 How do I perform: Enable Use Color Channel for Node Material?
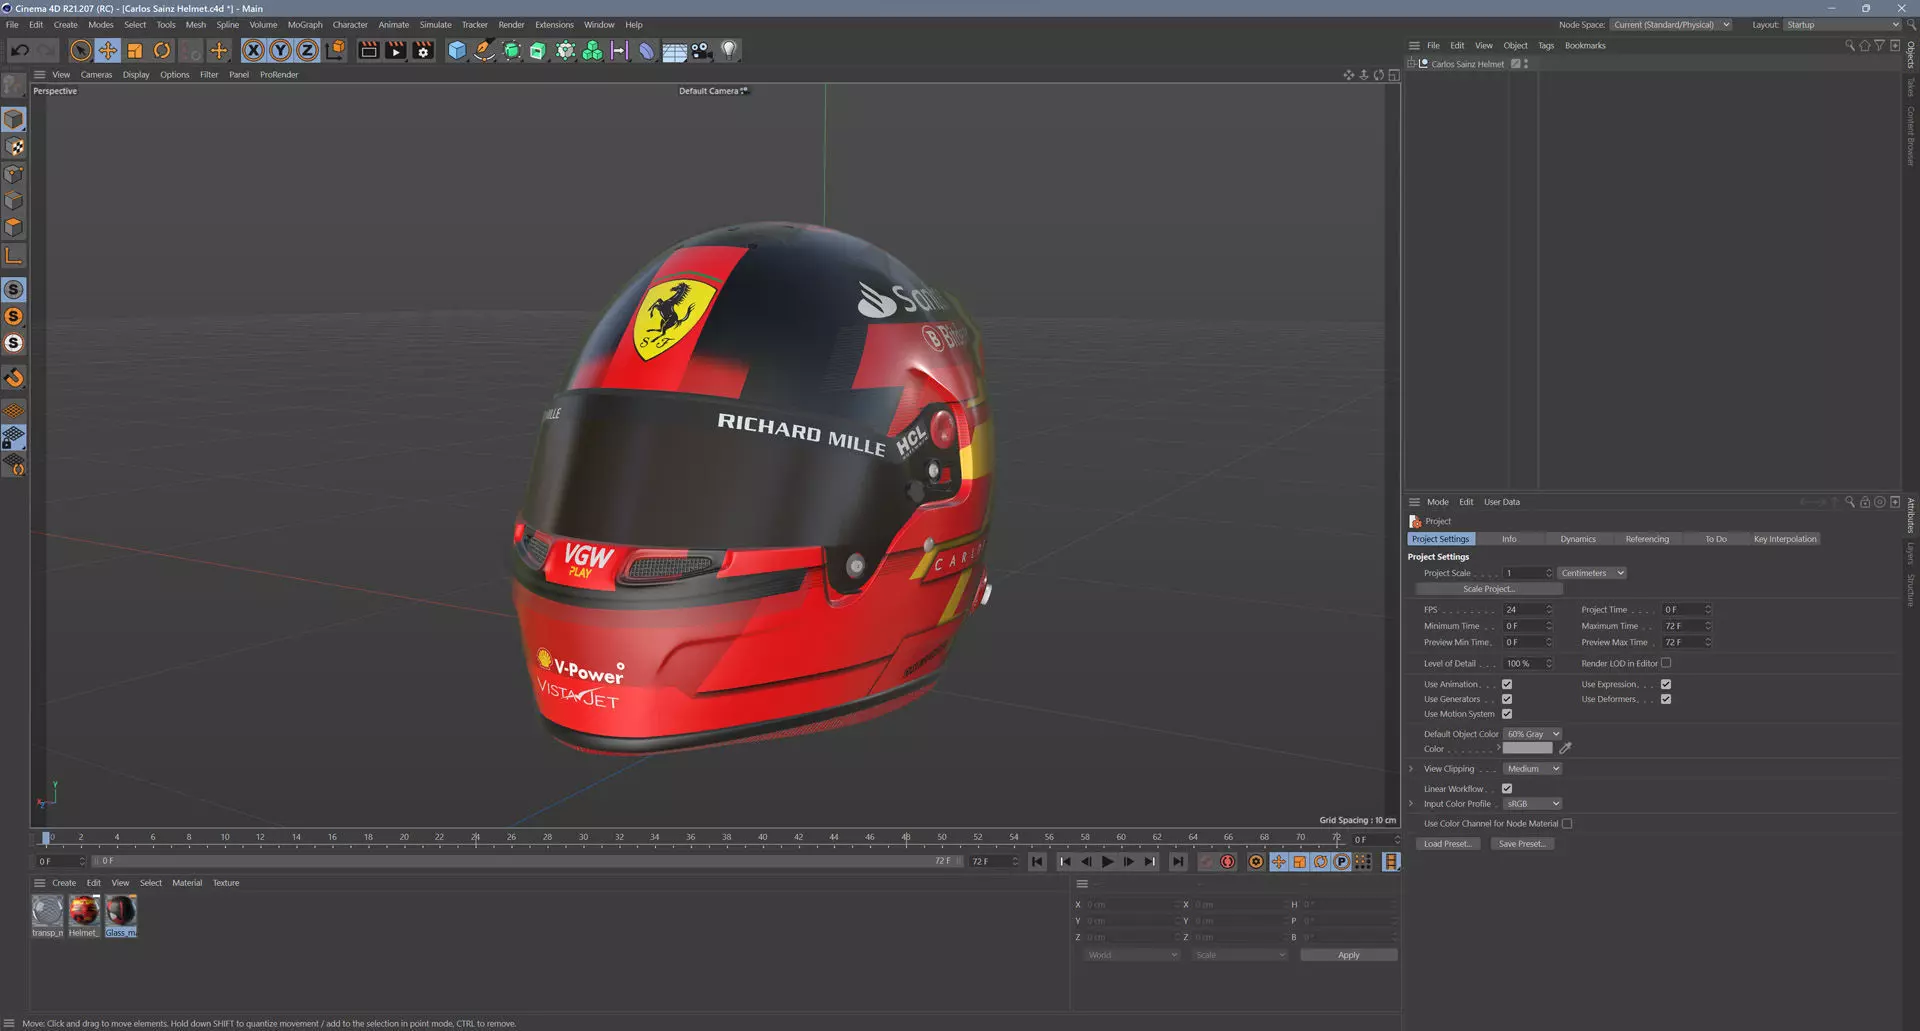click(x=1567, y=824)
